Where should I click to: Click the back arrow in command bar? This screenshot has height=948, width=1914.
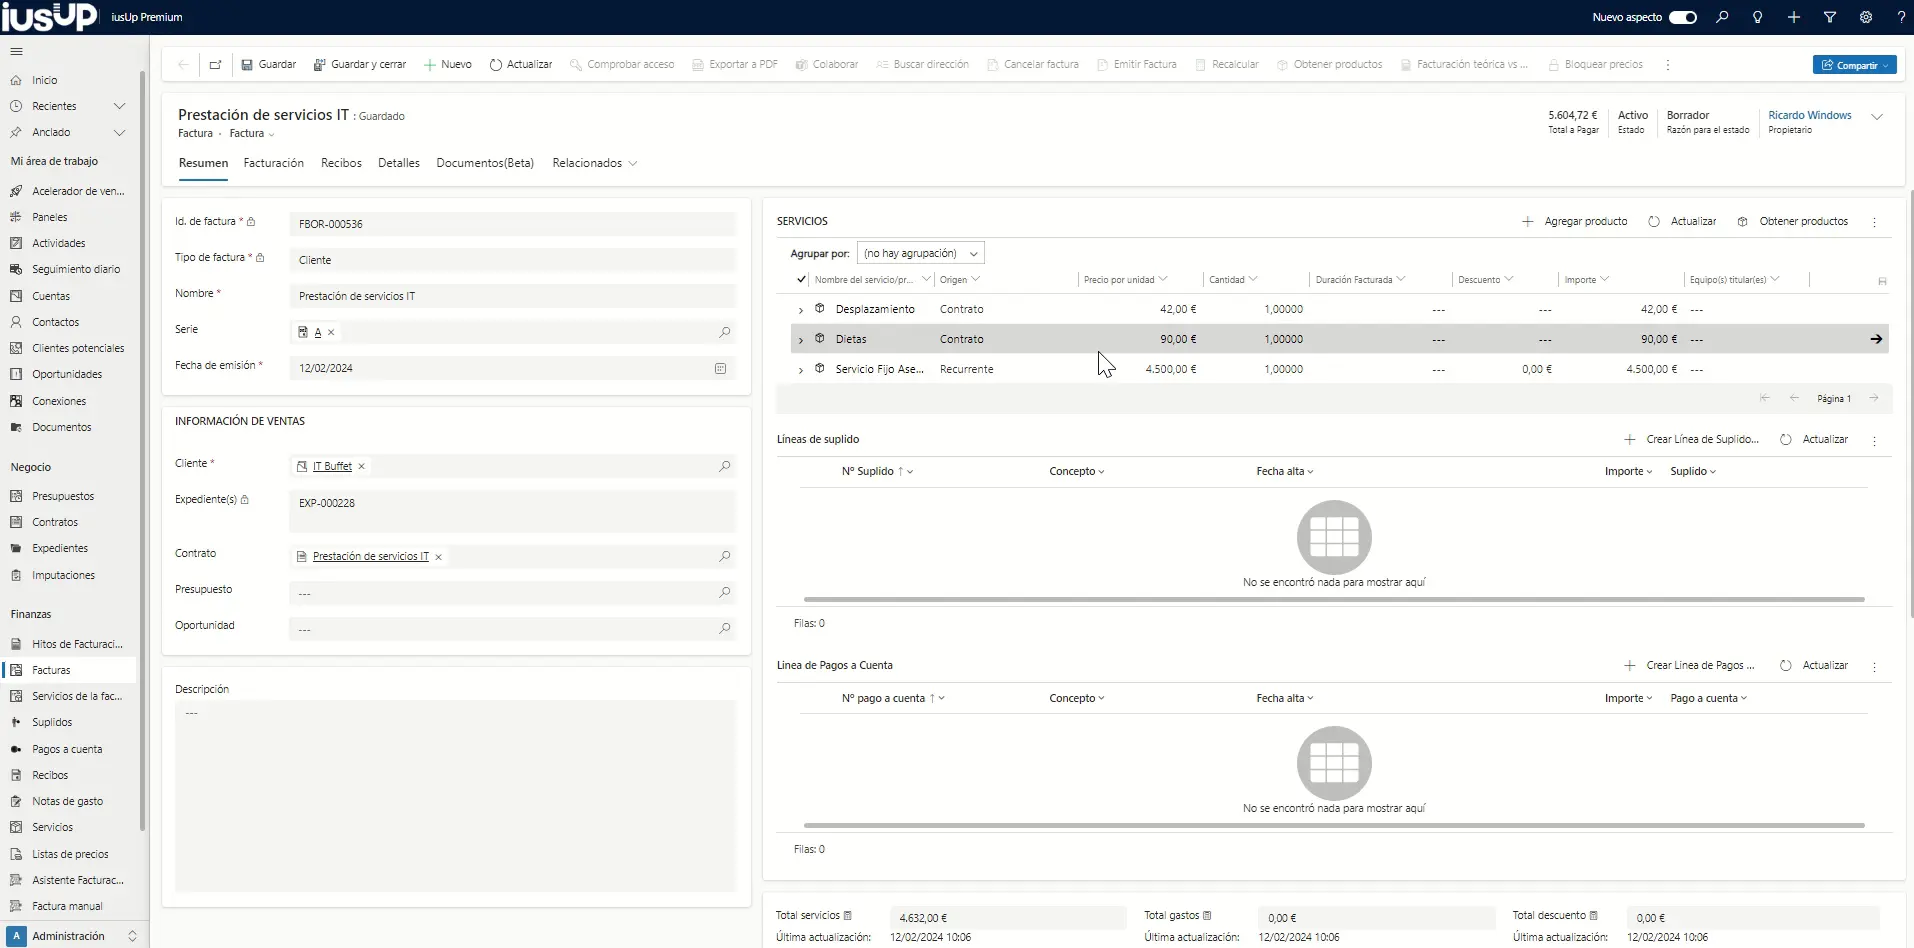tap(183, 64)
